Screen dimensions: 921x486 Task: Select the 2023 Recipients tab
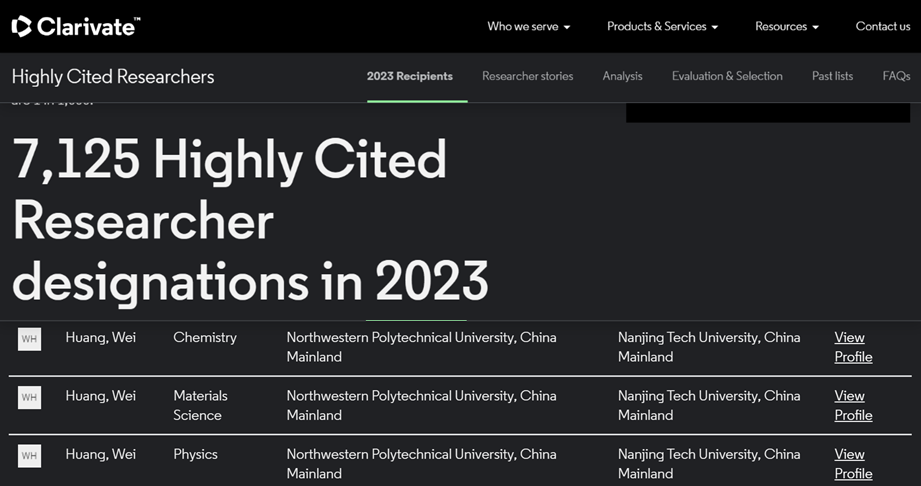point(409,76)
